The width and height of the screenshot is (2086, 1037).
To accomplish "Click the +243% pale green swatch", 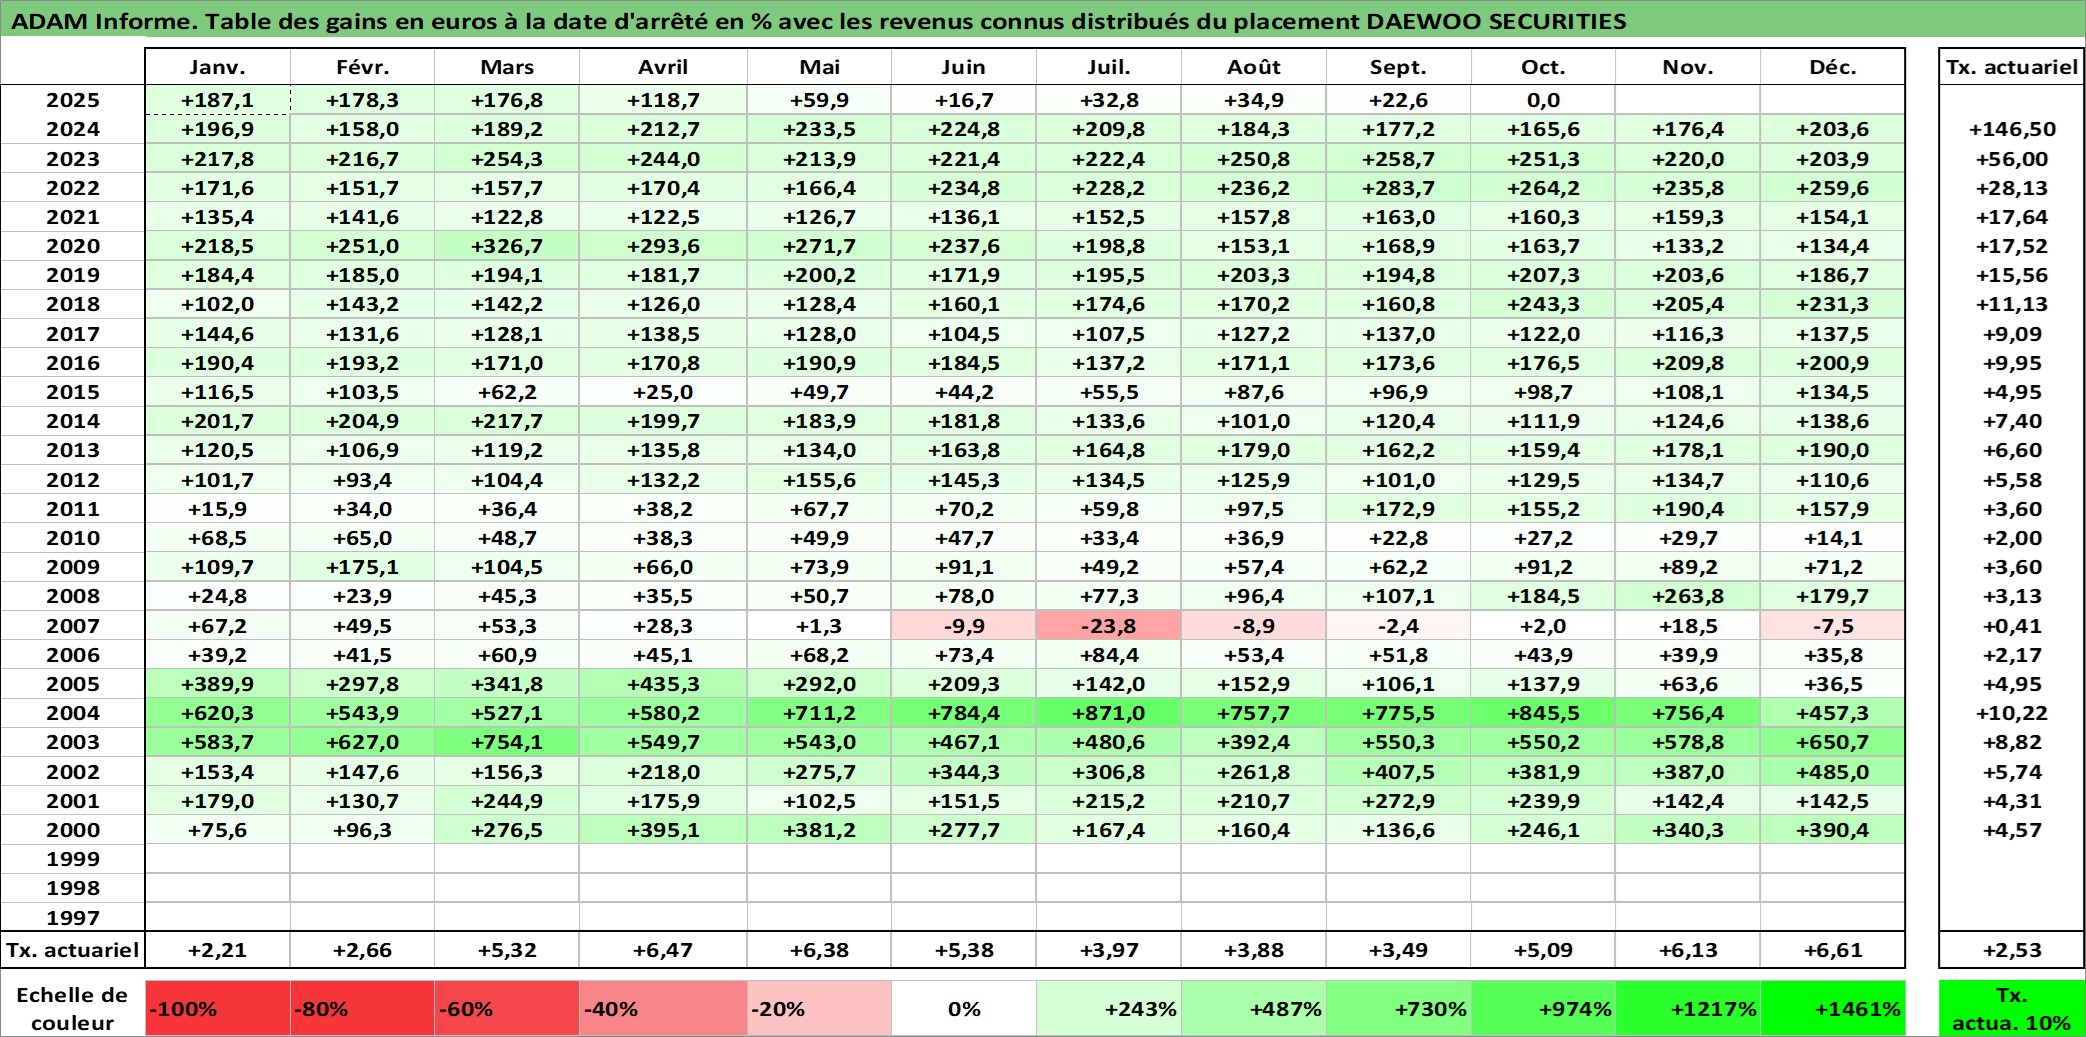I will [x=1109, y=1008].
